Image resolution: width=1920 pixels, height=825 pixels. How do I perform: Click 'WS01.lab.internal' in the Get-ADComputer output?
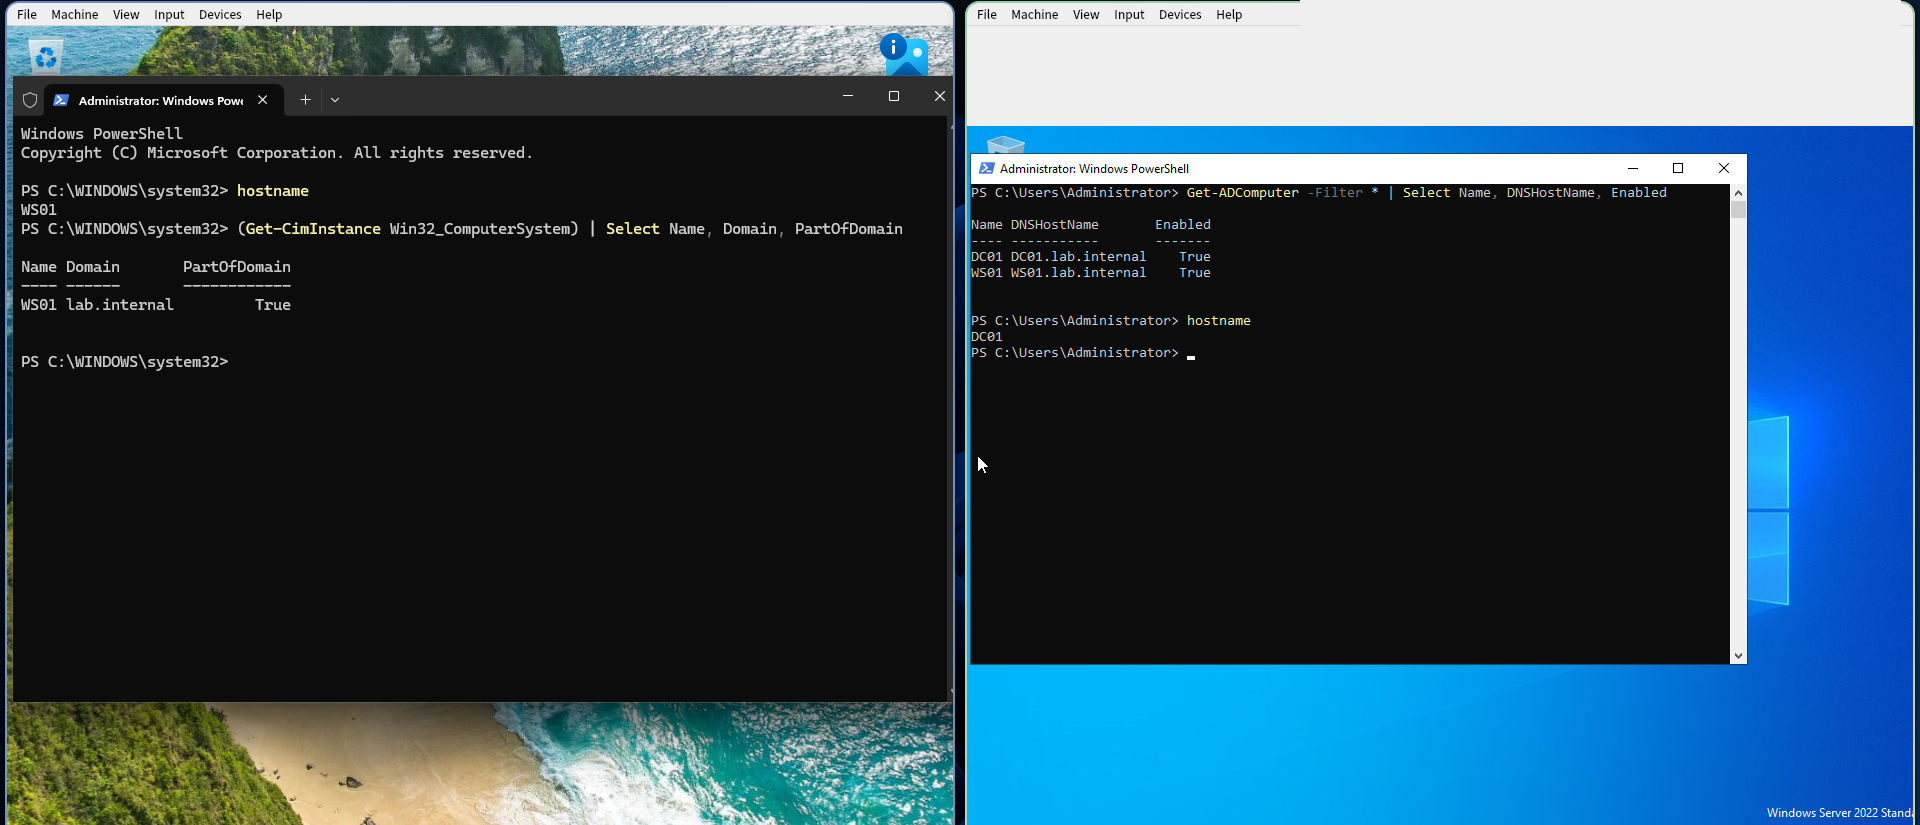pos(1078,273)
